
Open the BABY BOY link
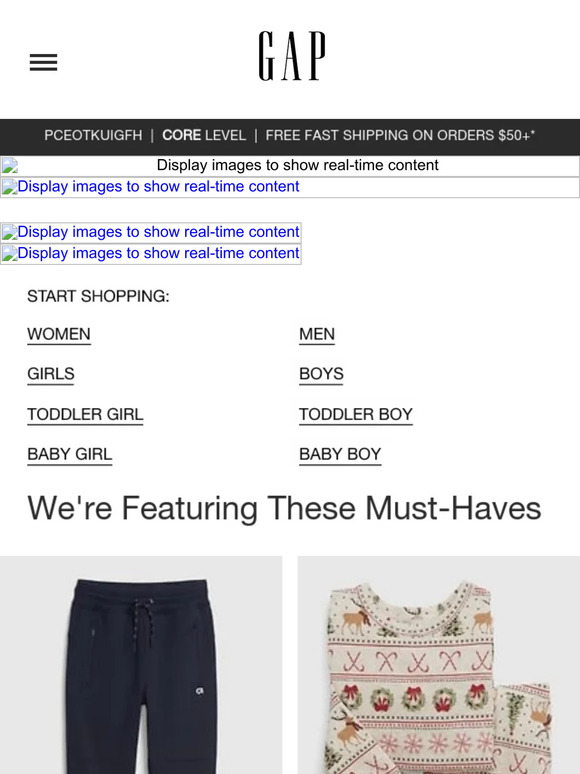click(340, 455)
